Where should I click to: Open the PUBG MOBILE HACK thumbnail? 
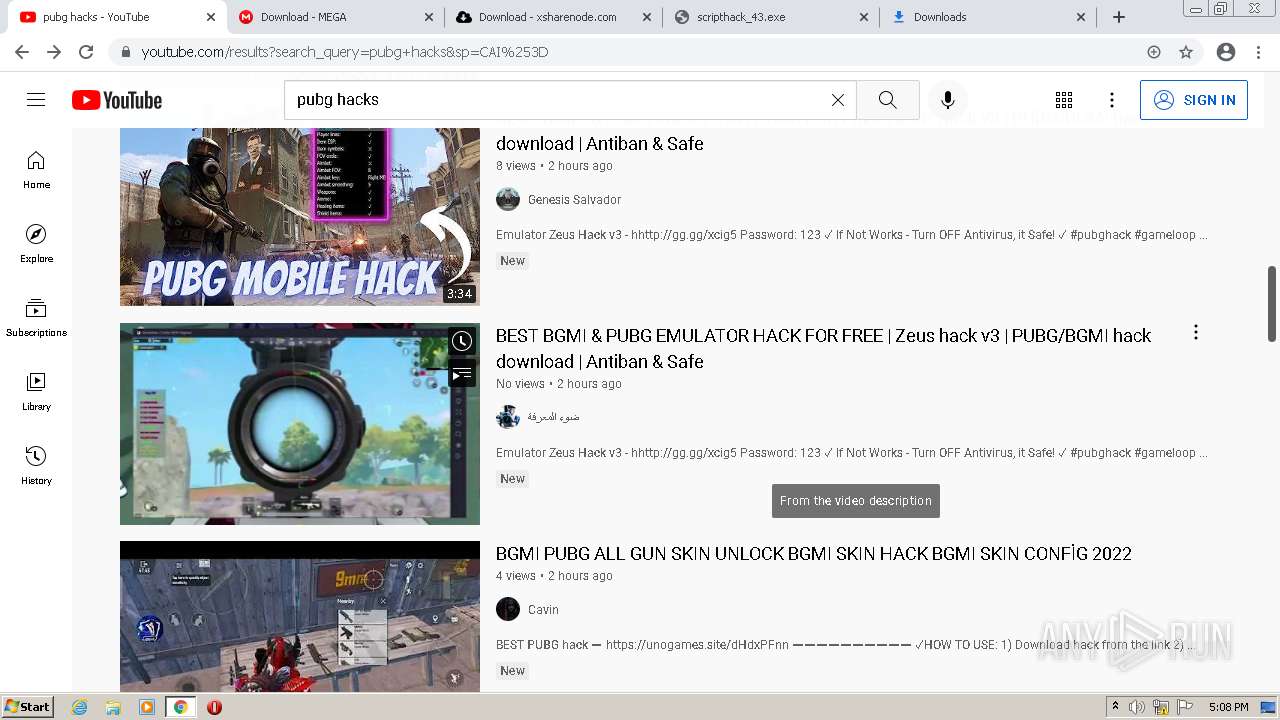coord(300,216)
